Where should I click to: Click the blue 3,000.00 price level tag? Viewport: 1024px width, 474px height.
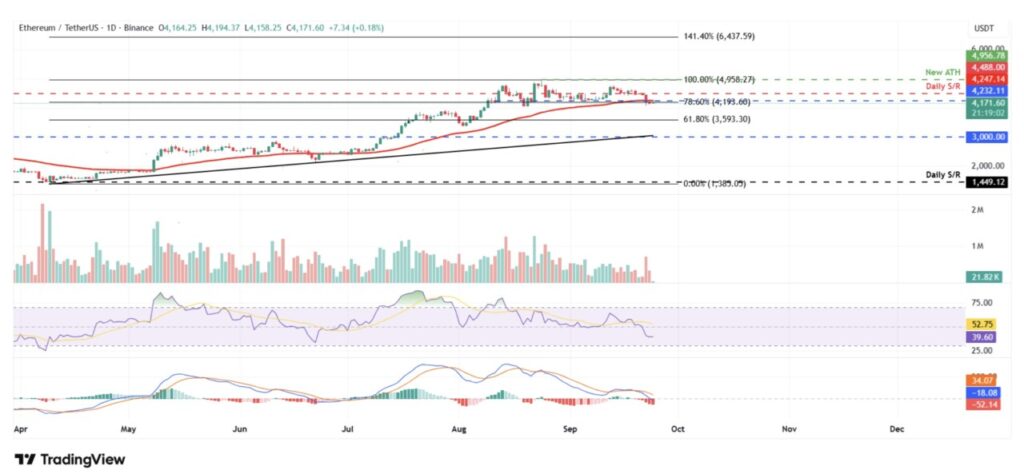pyautogui.click(x=984, y=136)
